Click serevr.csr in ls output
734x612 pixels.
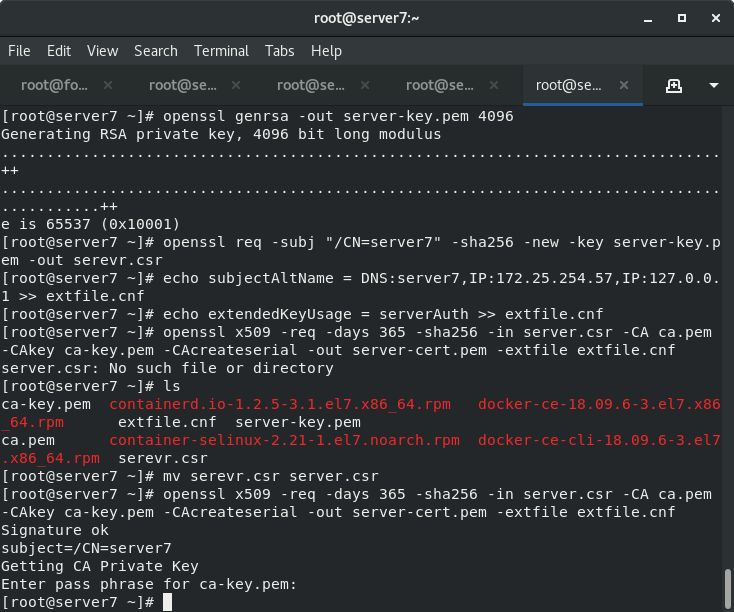pos(162,458)
